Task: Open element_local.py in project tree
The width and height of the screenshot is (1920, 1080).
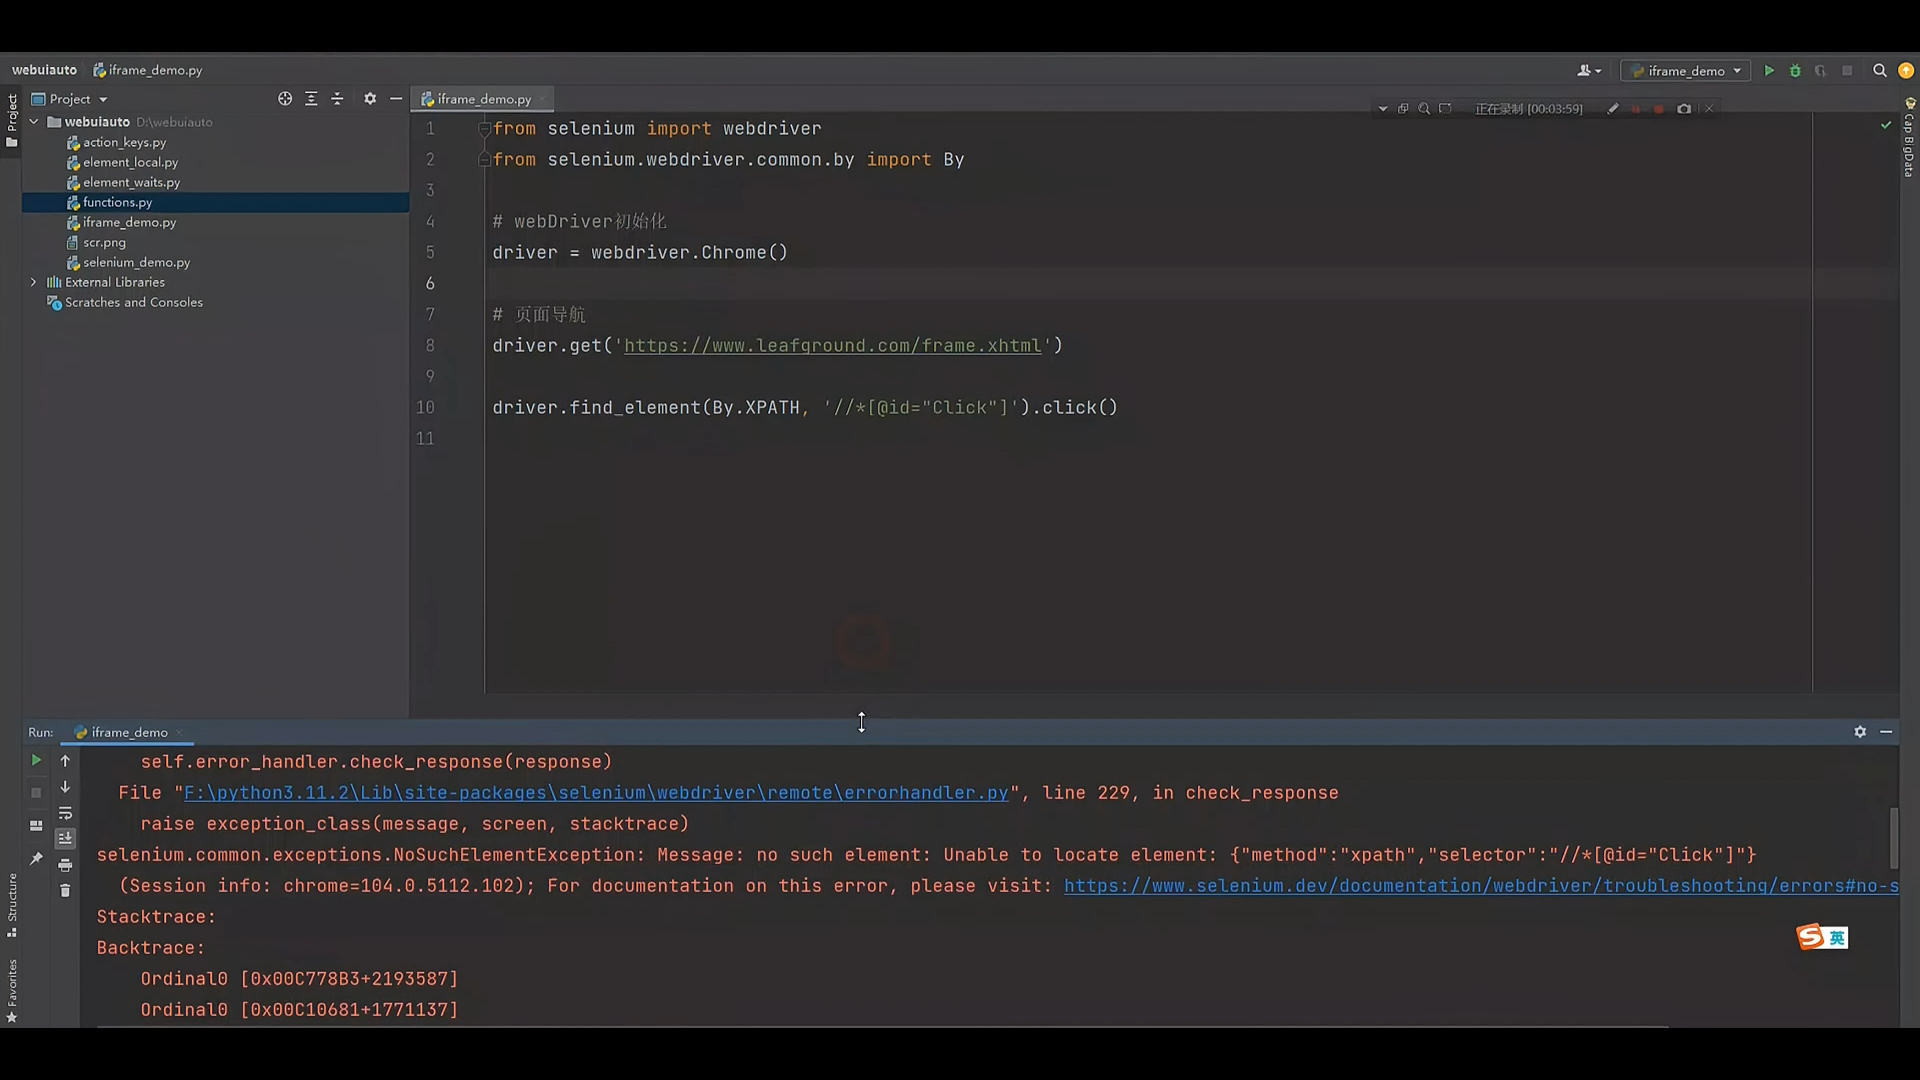Action: pyautogui.click(x=130, y=162)
